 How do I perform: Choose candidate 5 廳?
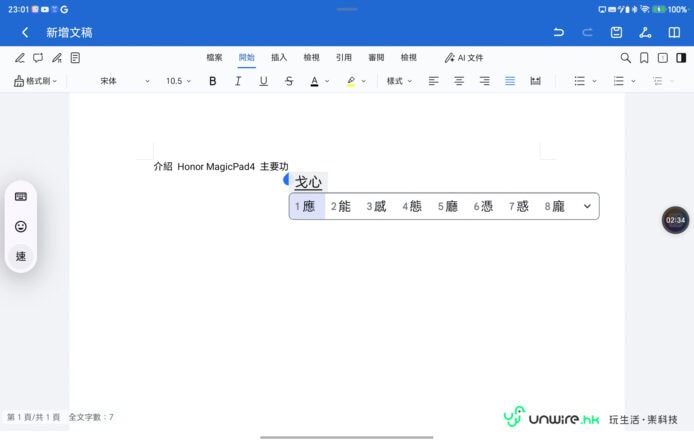point(447,206)
